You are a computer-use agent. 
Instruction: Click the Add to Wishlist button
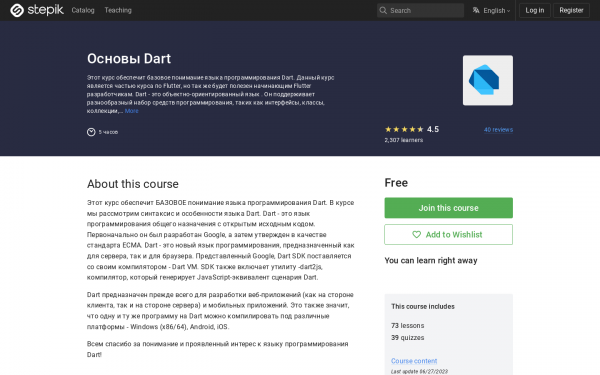[x=448, y=235]
